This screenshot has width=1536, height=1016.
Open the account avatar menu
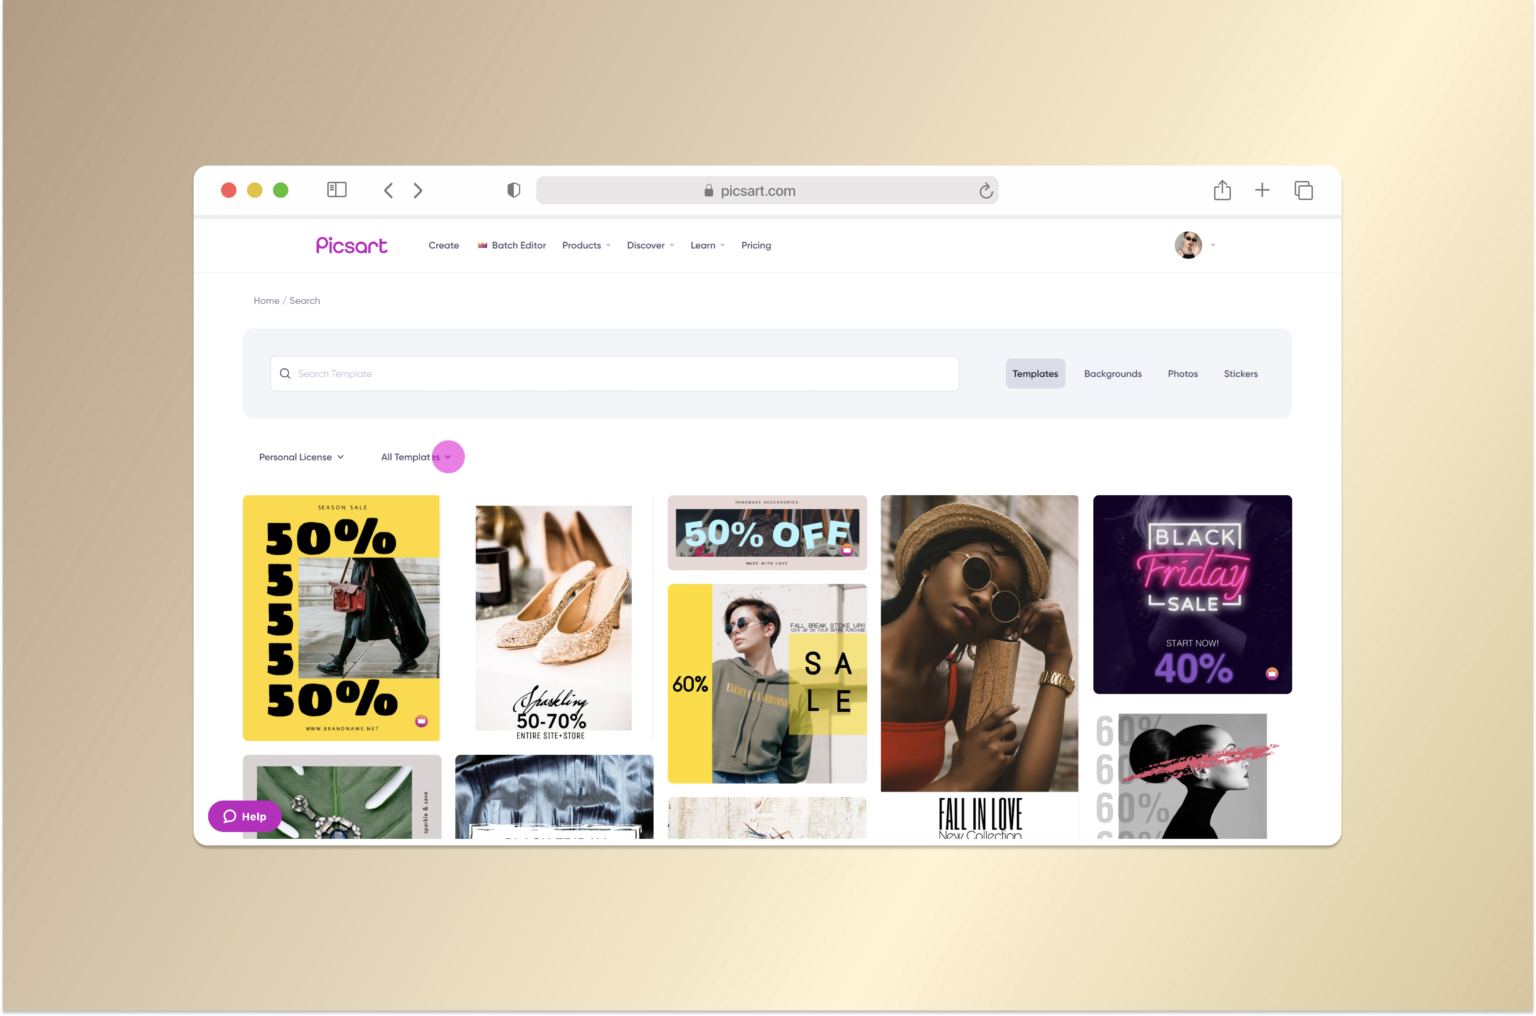(x=1188, y=245)
